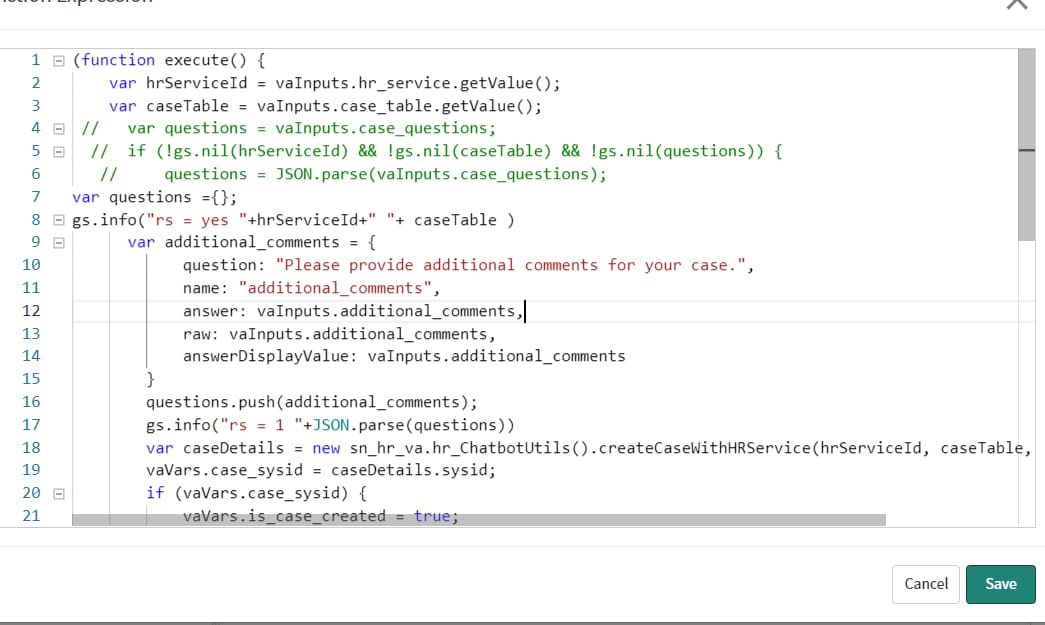Click 'caseTable' variable declaration on line 3

[187, 106]
